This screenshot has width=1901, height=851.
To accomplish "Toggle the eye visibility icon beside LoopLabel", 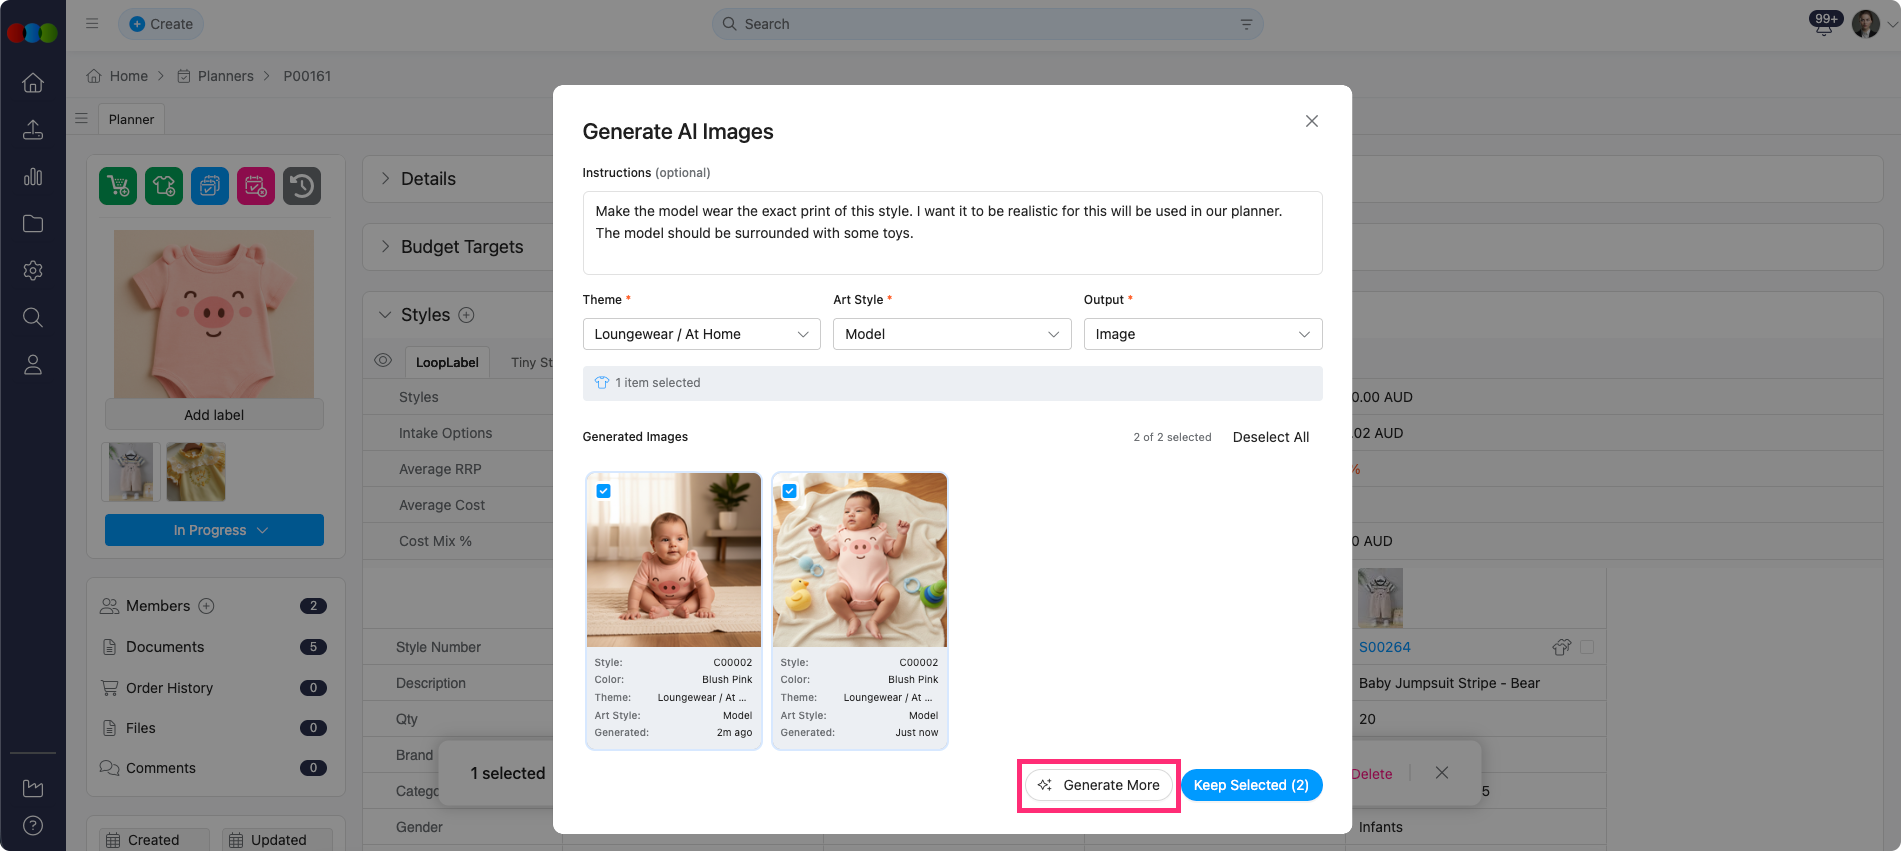I will click(383, 361).
